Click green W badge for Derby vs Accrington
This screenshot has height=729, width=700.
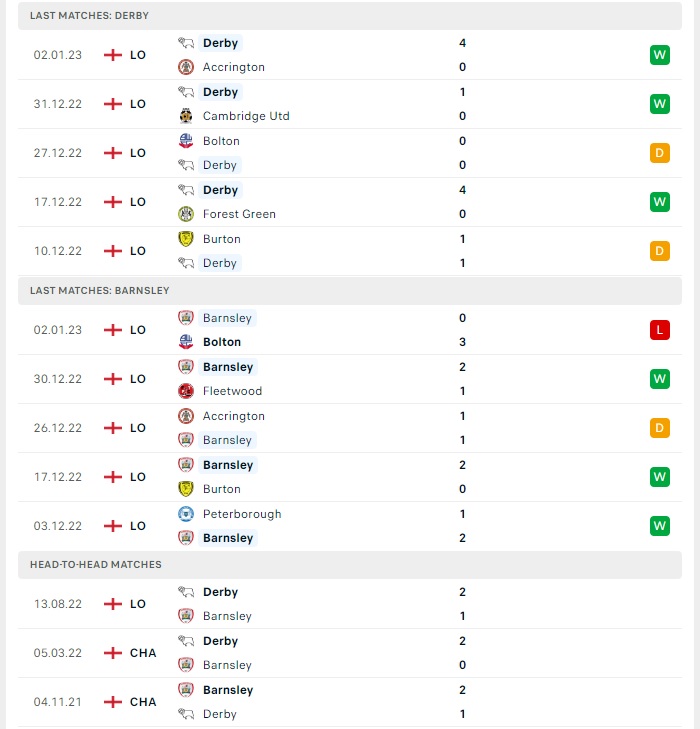point(660,55)
